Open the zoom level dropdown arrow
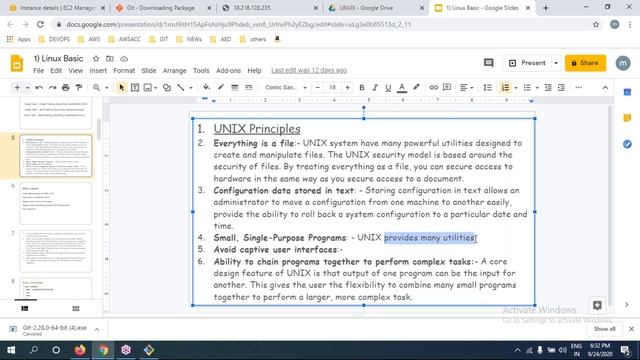Screen dimensions: 640x360 pos(107,88)
